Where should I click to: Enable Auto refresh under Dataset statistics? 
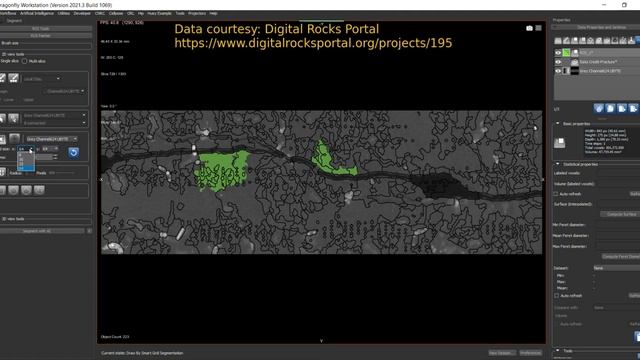[556, 296]
